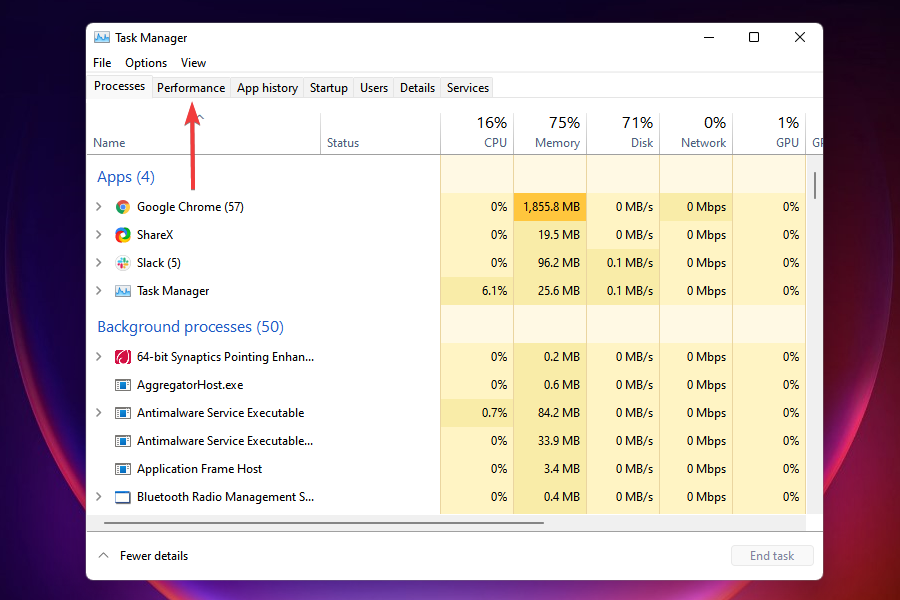Switch to the App history tab
The width and height of the screenshot is (900, 600).
point(267,88)
